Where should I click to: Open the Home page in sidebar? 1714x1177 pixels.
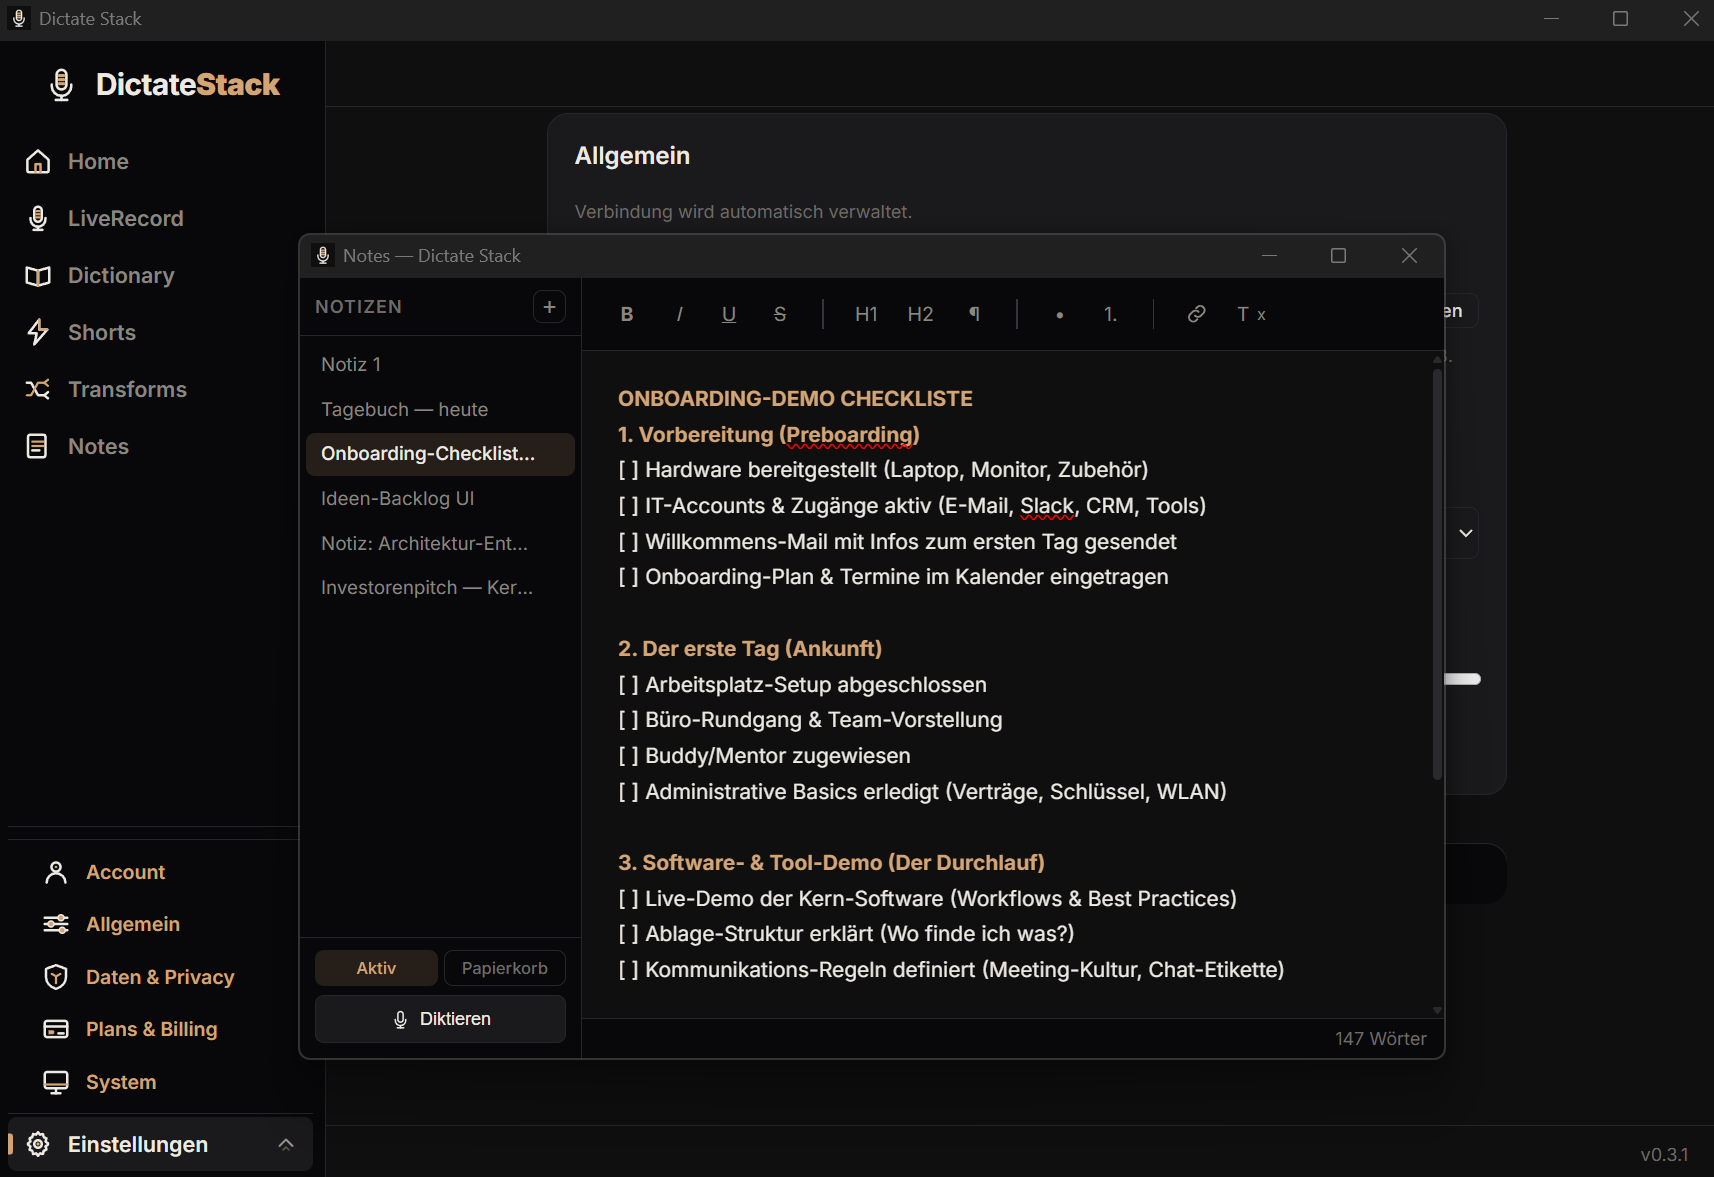98,162
